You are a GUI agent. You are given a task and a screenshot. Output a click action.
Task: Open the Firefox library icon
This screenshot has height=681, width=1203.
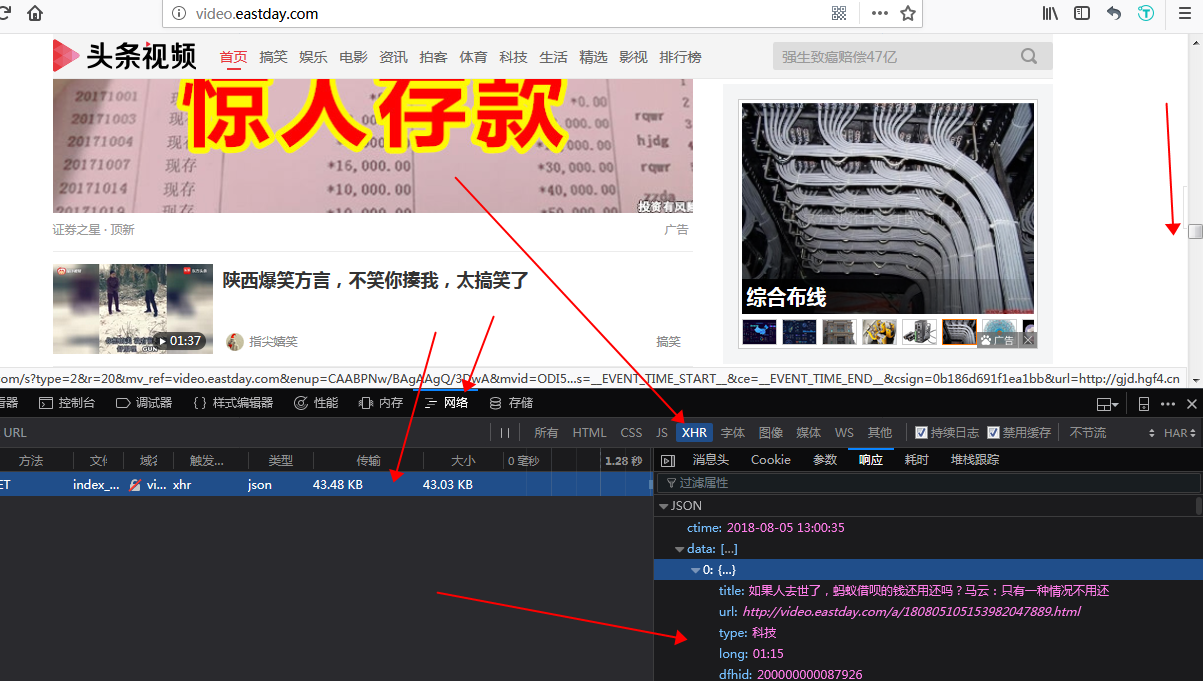click(1051, 13)
